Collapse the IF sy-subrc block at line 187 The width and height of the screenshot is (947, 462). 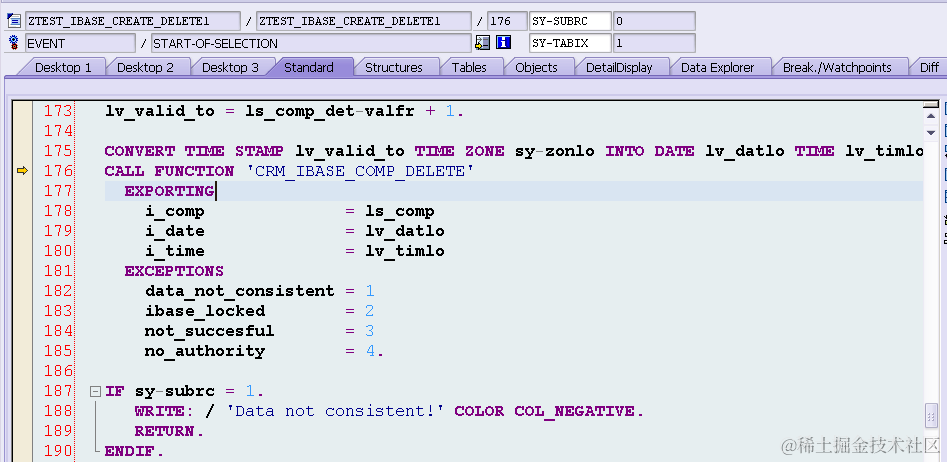coord(95,391)
